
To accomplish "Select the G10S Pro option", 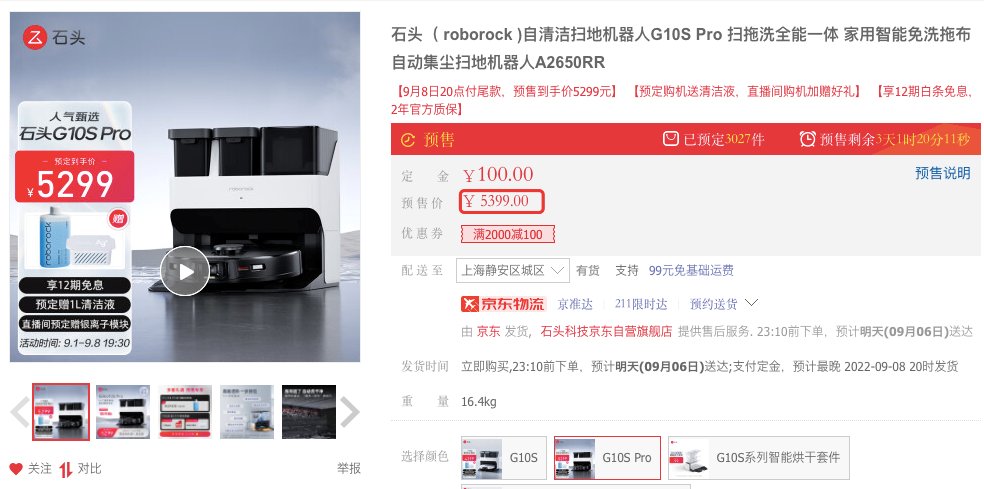I will pyautogui.click(x=607, y=458).
